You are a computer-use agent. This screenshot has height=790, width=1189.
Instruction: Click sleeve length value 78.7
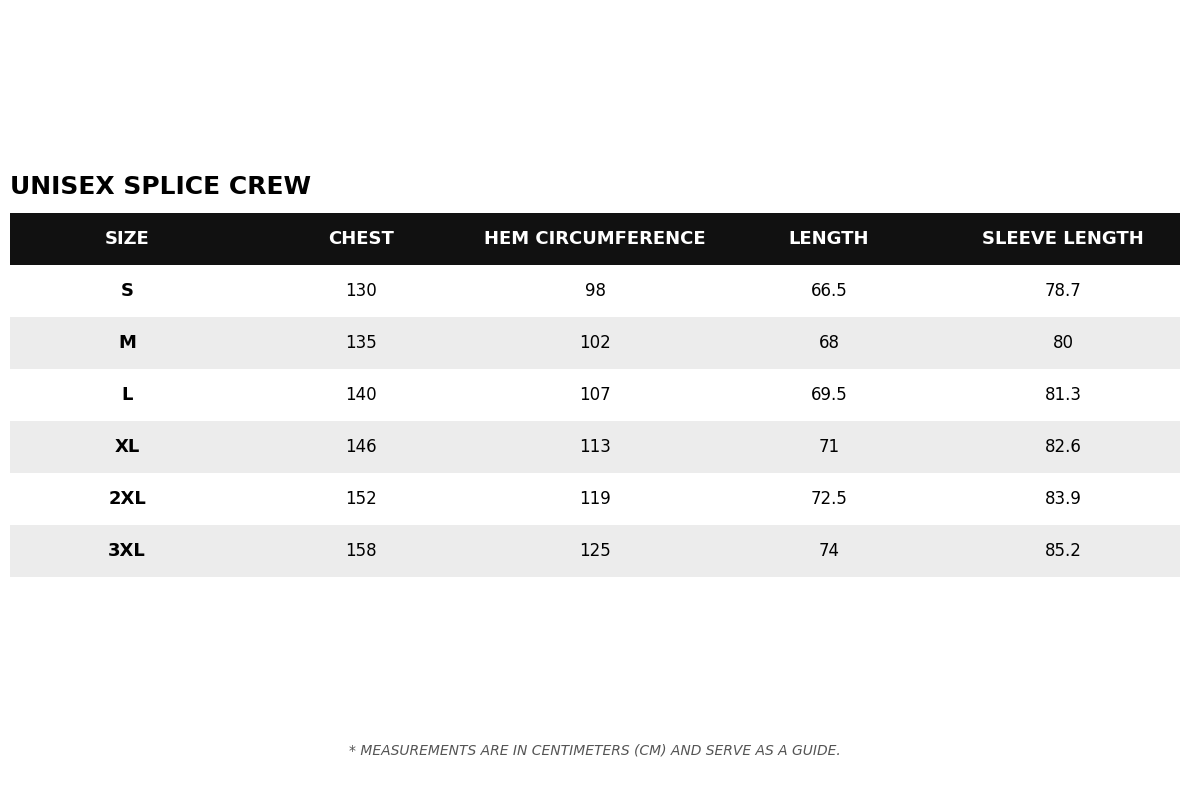pos(1062,290)
